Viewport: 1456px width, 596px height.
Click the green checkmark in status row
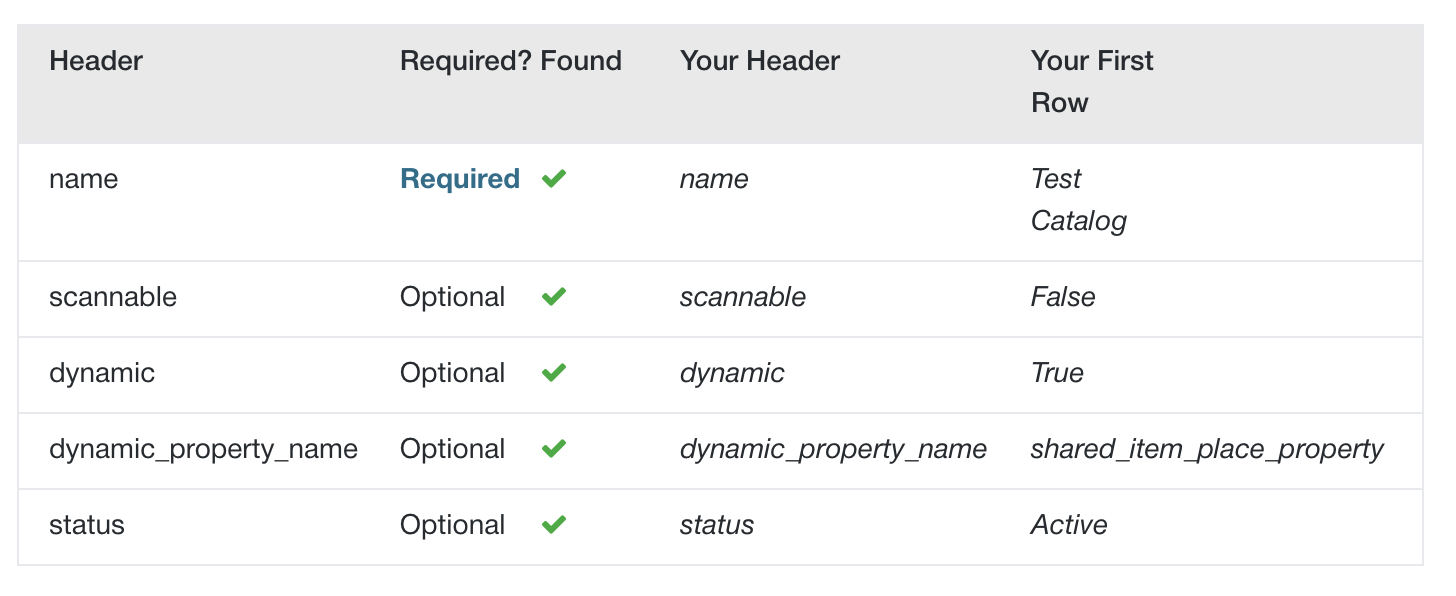[x=554, y=525]
